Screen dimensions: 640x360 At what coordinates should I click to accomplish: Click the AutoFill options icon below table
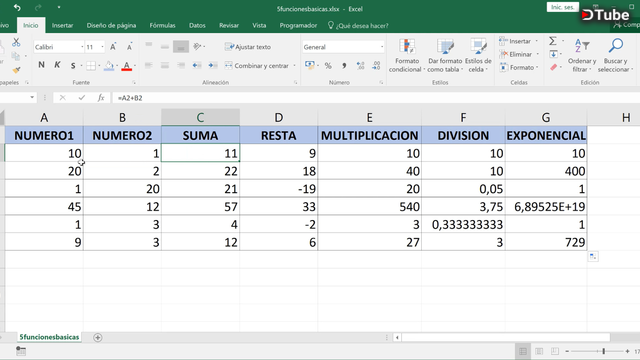click(x=593, y=257)
